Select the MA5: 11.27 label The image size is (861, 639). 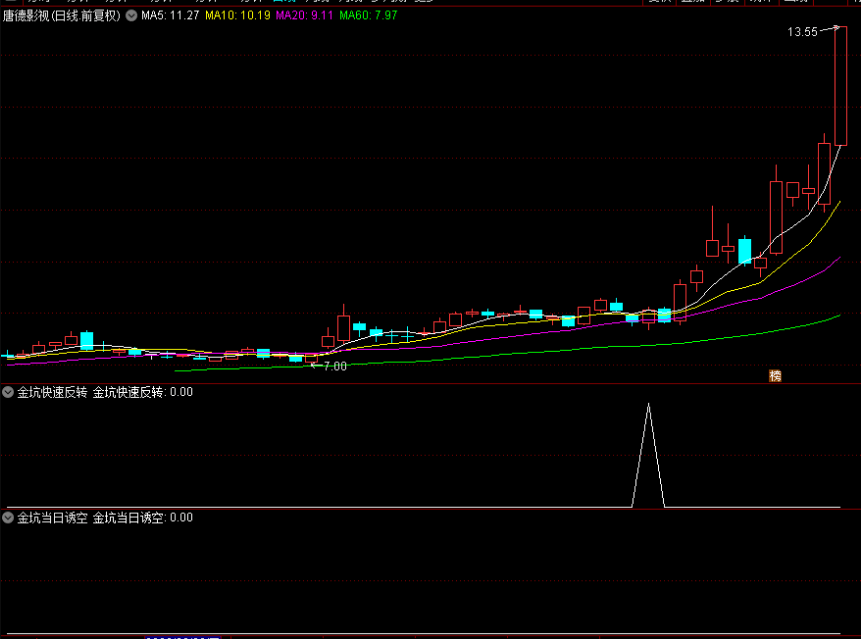pos(170,15)
